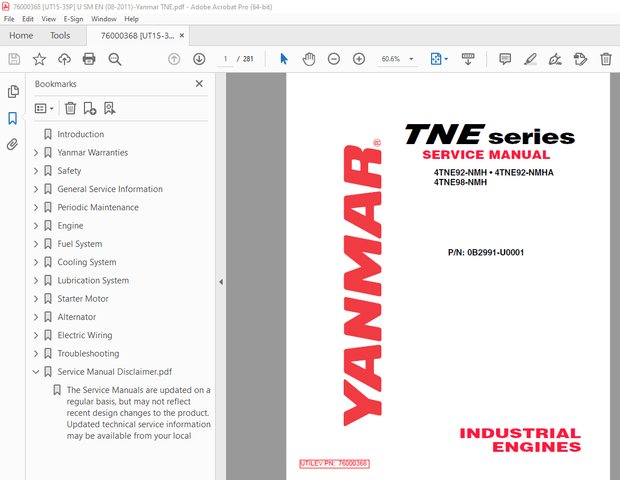
Task: Open the File menu
Action: (9, 19)
